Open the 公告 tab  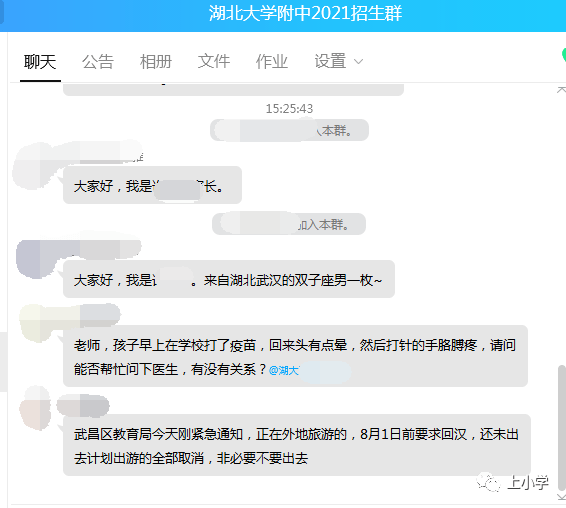click(98, 62)
